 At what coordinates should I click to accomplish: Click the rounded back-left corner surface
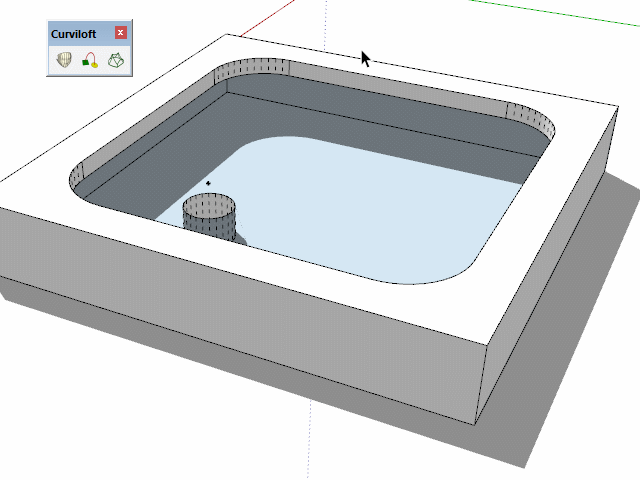250,74
